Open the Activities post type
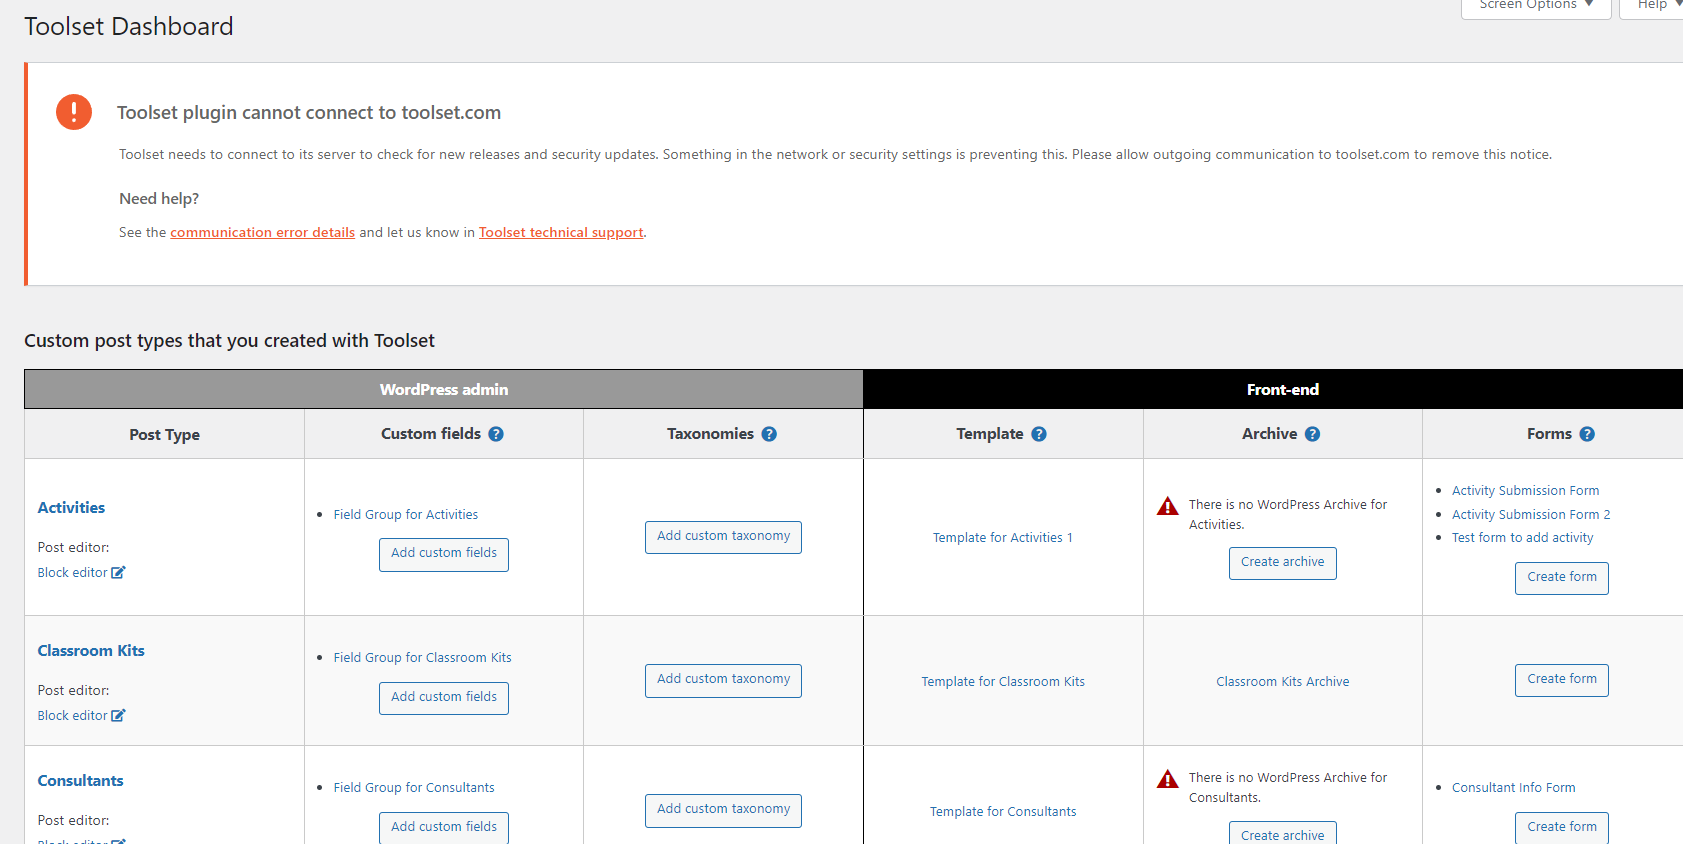 (x=71, y=508)
